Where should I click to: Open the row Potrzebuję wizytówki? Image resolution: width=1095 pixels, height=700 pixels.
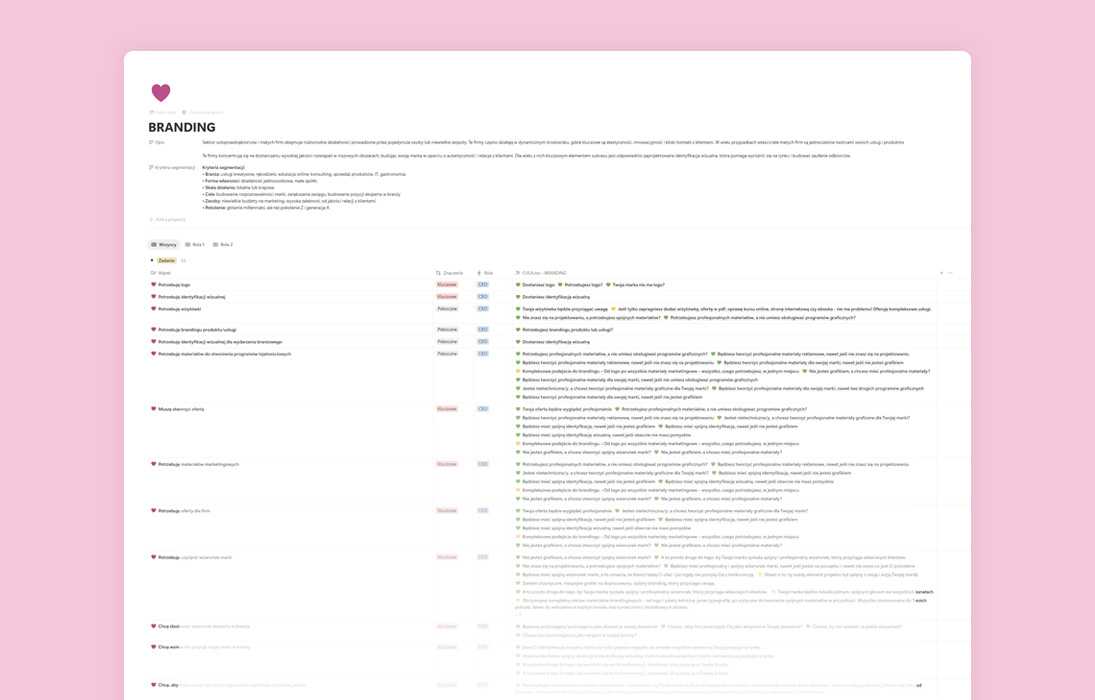point(179,309)
